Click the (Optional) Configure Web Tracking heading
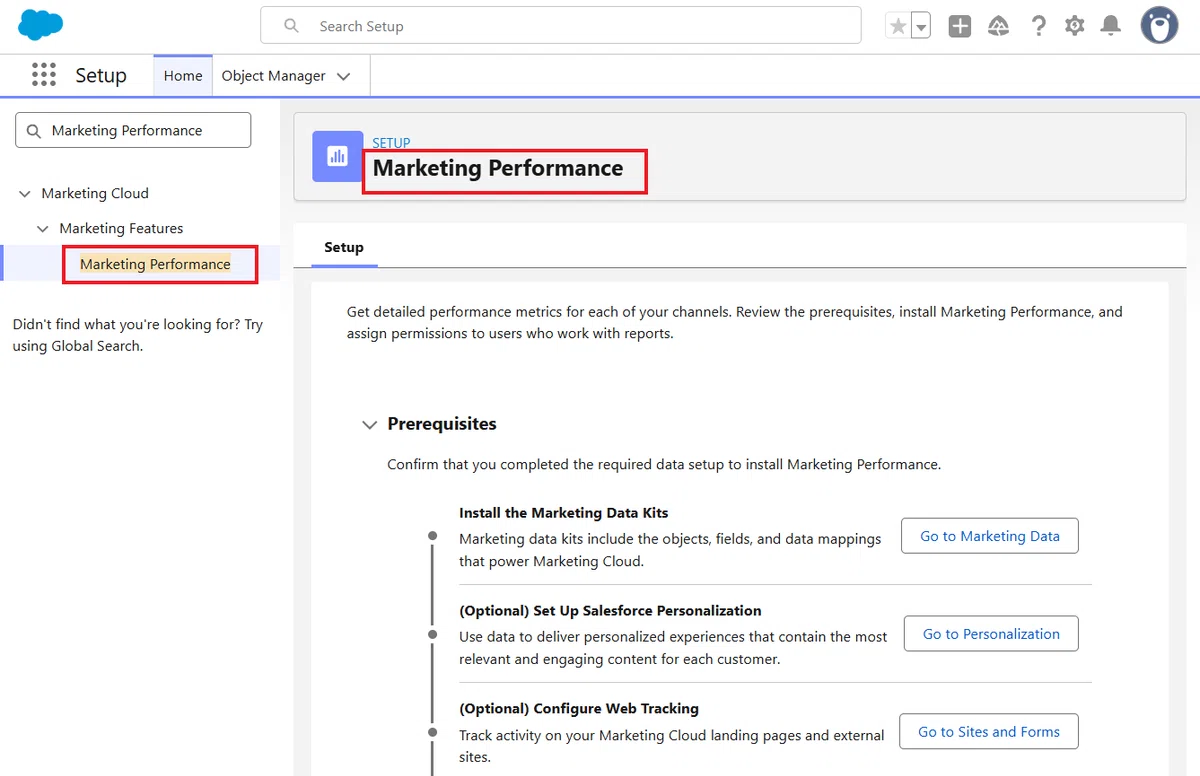1200x776 pixels. [579, 709]
